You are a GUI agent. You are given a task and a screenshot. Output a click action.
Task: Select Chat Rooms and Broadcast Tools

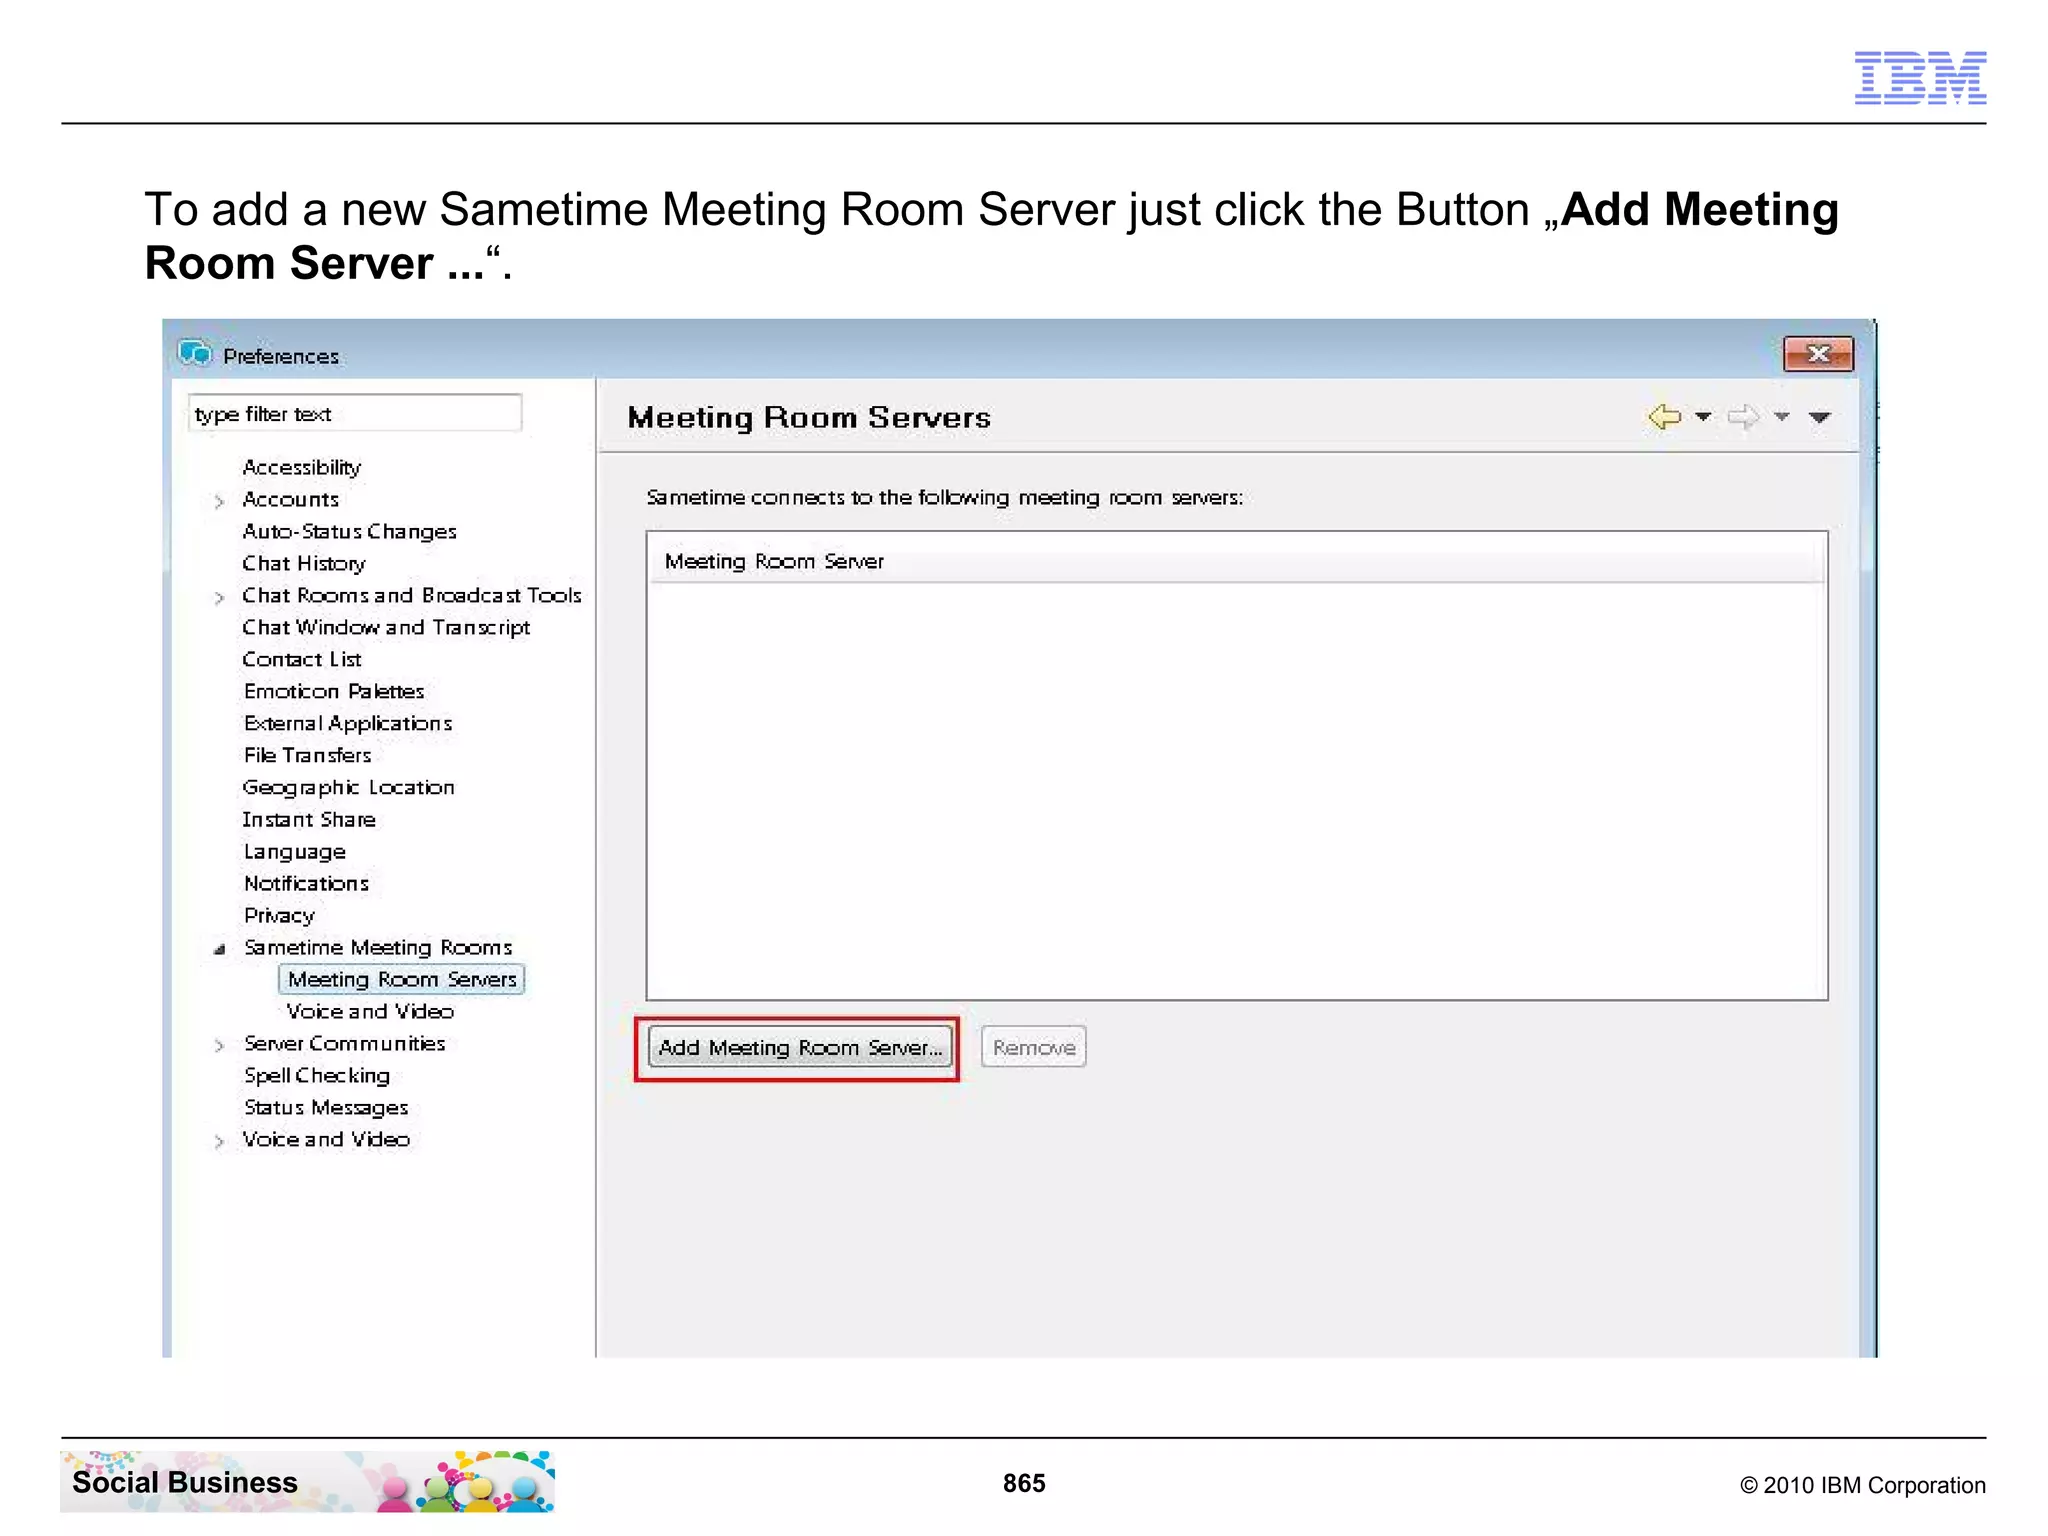tap(411, 595)
